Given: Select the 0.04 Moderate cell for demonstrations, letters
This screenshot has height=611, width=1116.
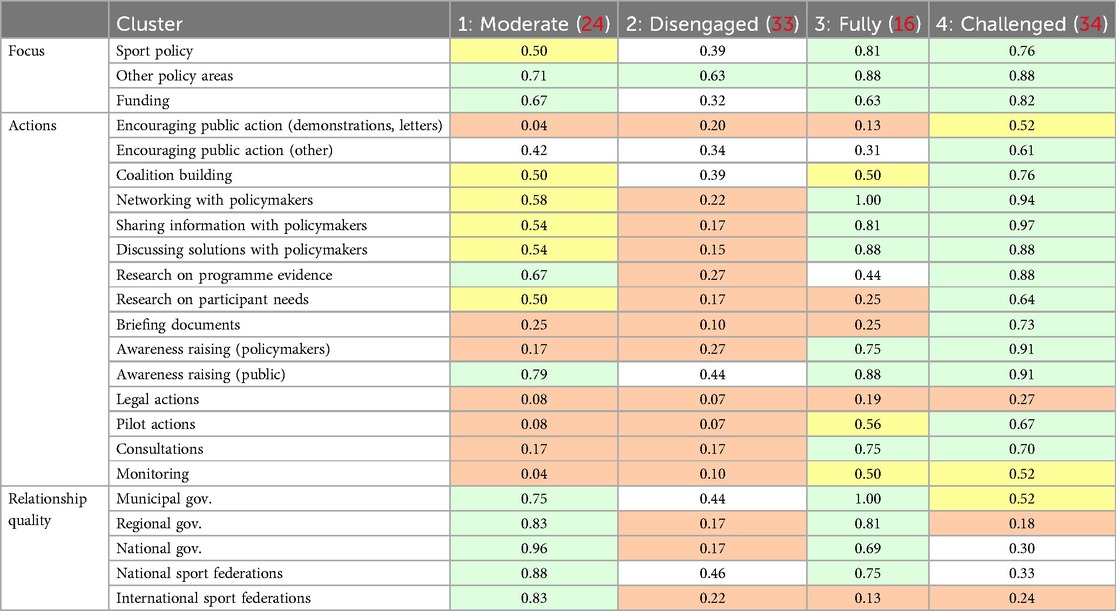Looking at the screenshot, I should tap(534, 125).
